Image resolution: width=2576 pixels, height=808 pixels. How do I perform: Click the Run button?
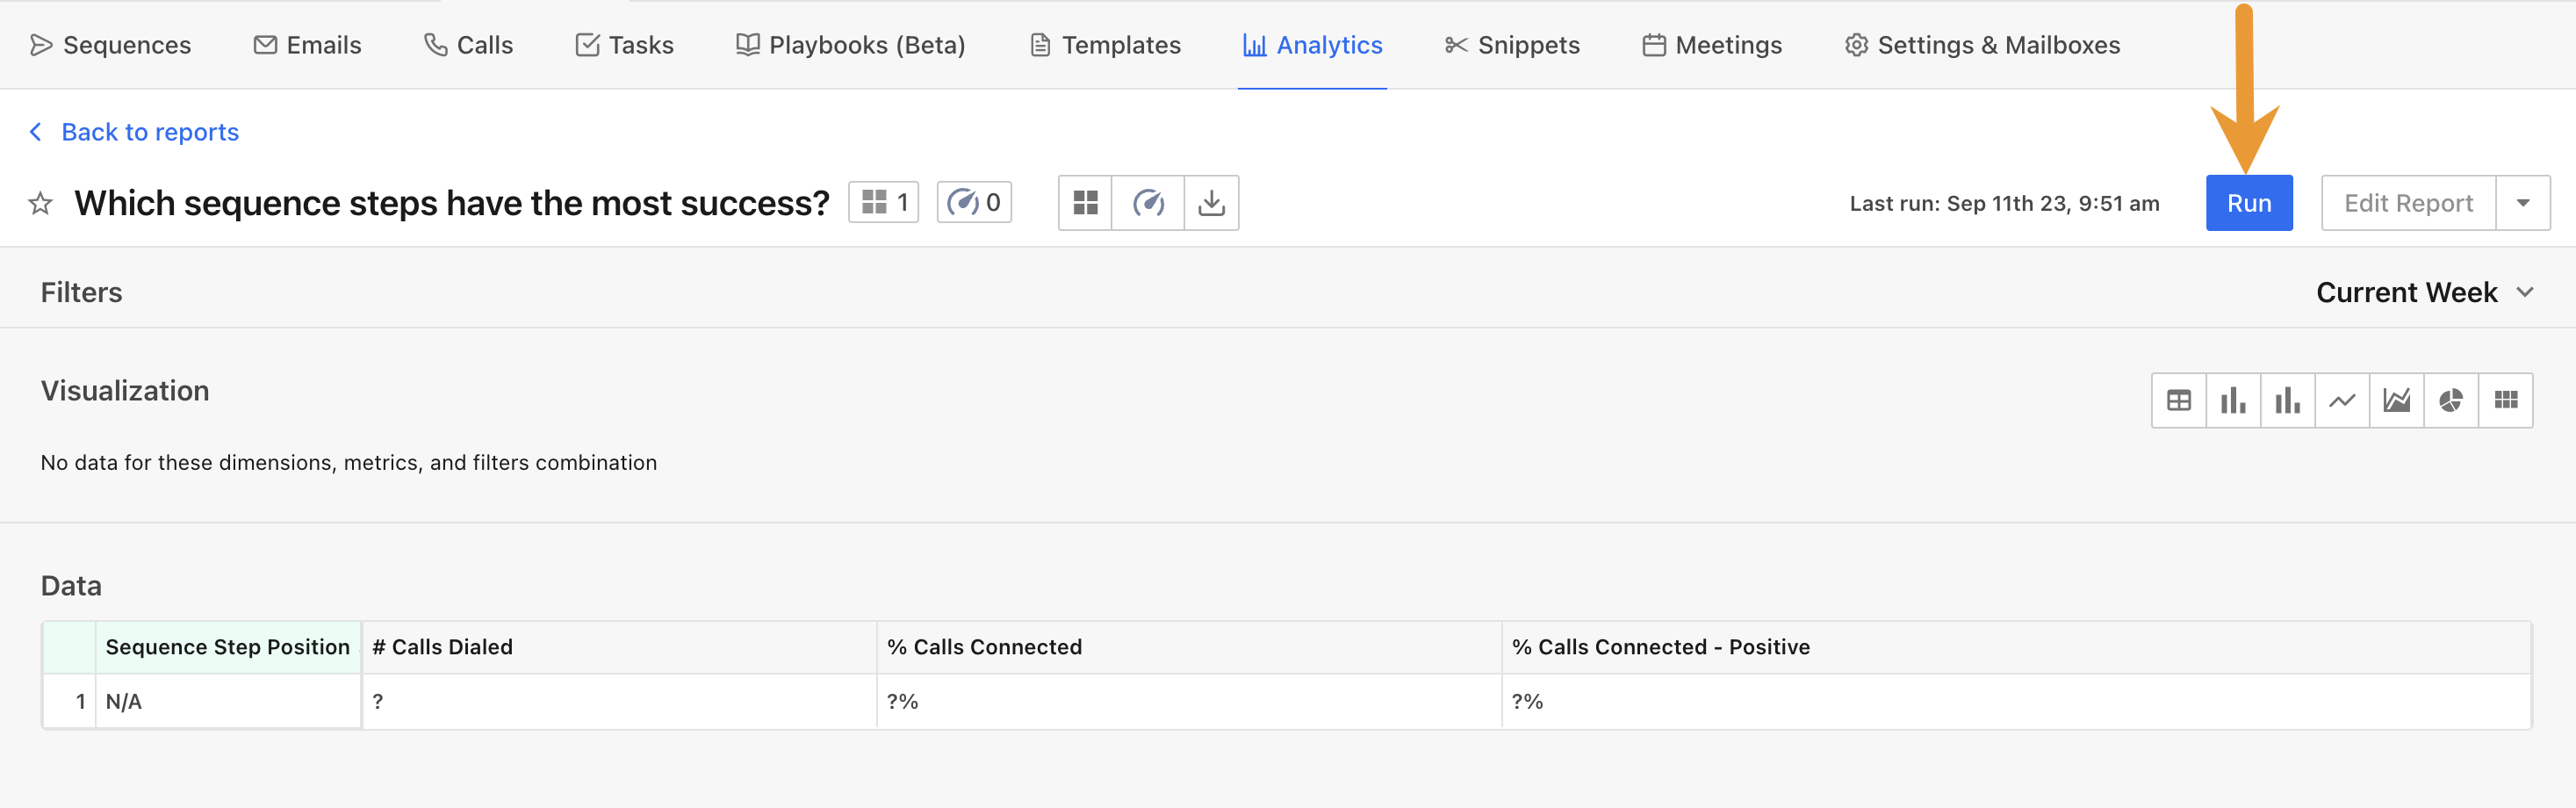2249,202
